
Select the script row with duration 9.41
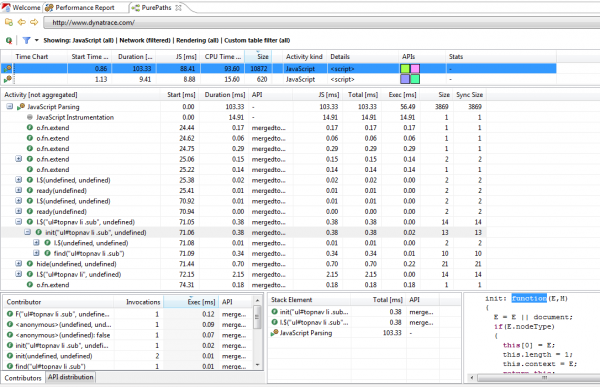[279, 79]
